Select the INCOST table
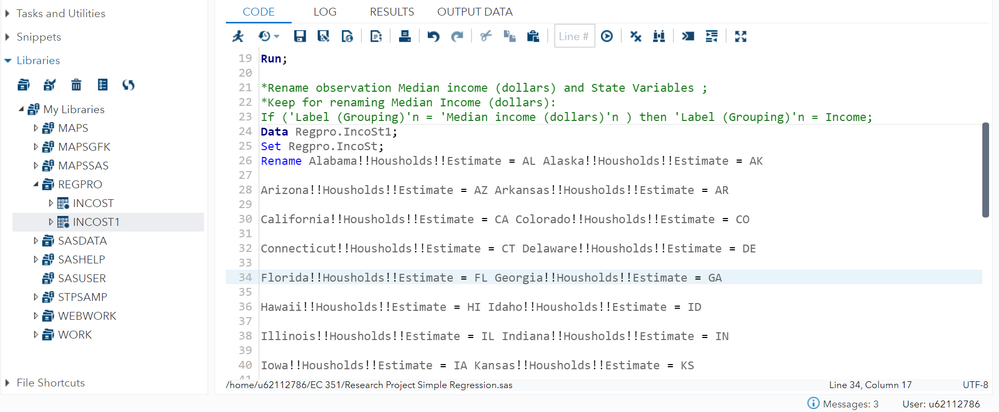 [x=93, y=203]
